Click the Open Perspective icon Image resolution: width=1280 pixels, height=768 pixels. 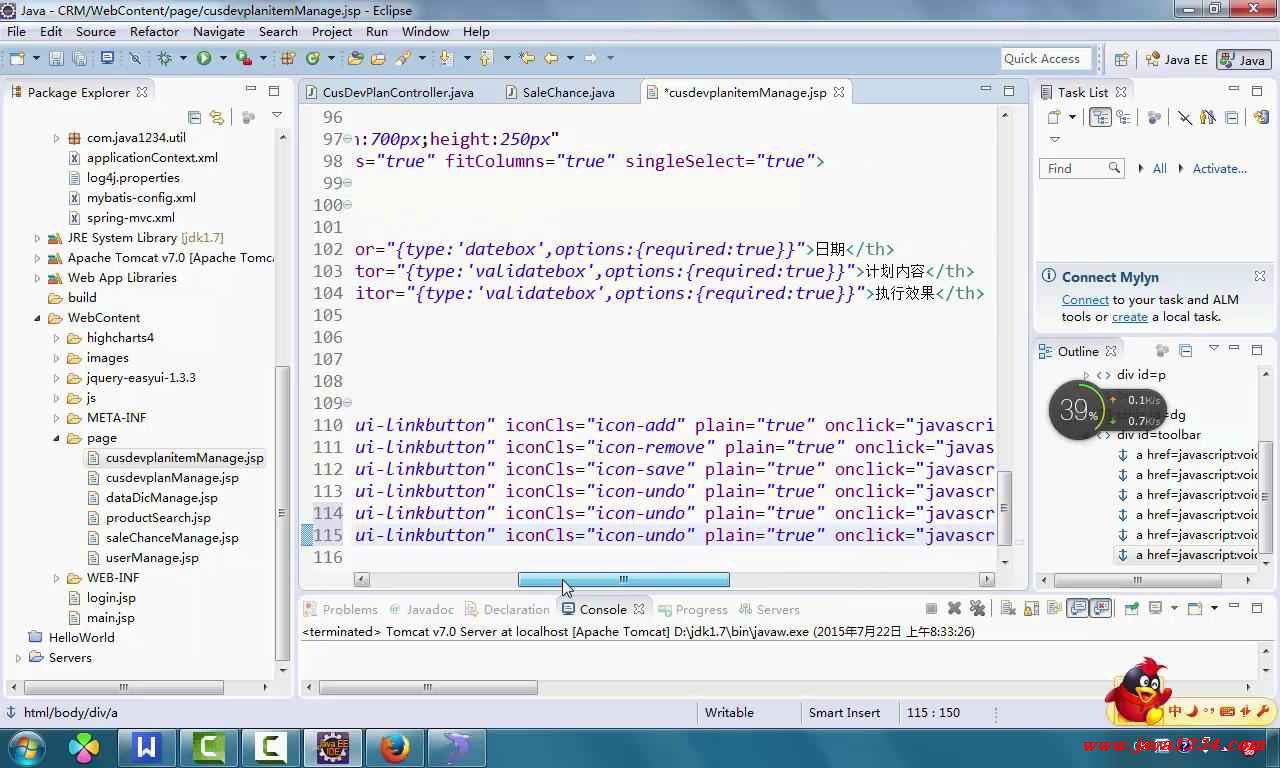coord(1122,60)
